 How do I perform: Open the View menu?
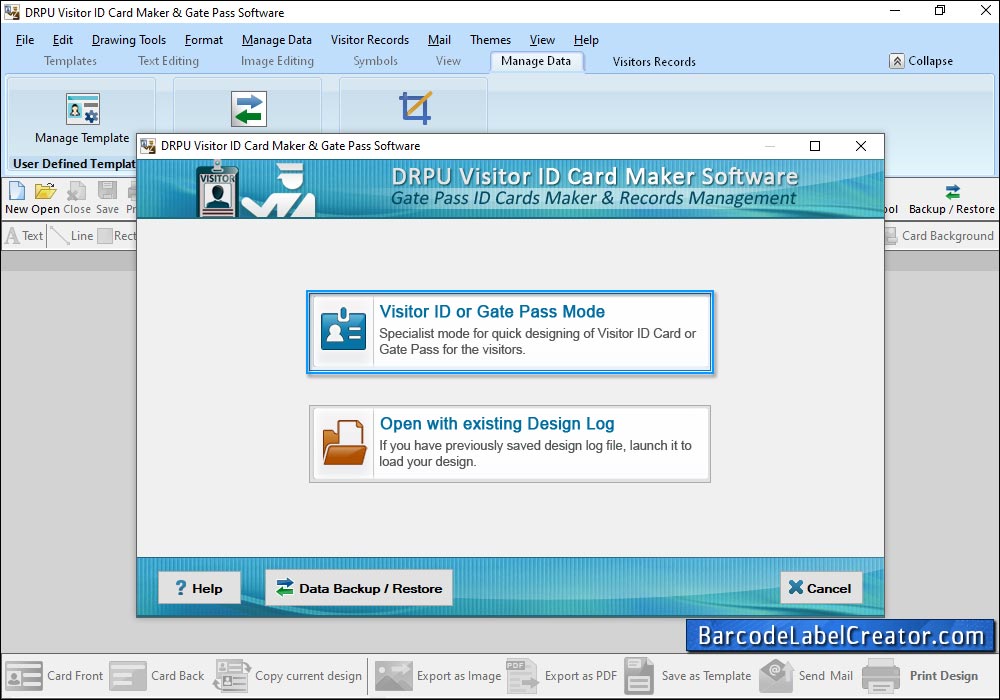[542, 40]
